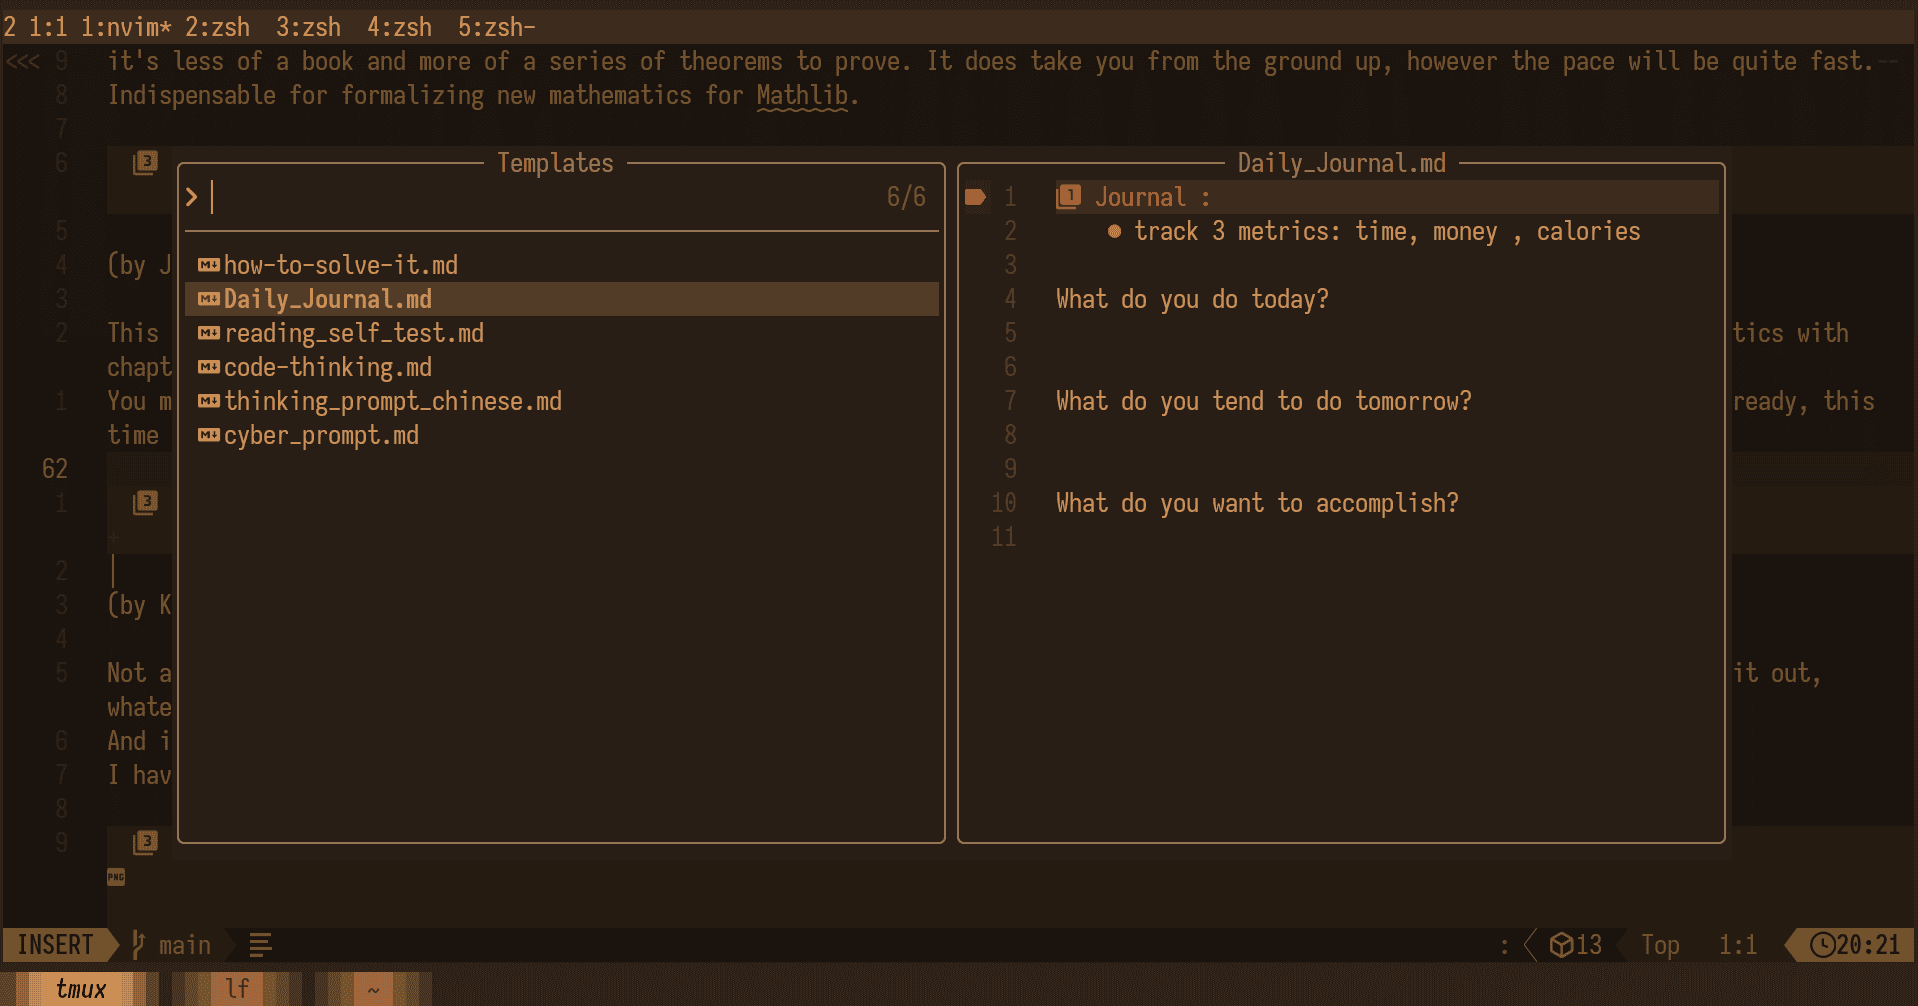The width and height of the screenshot is (1918, 1006).
Task: Click the markdown icon next to cyber_prompt.md
Action: (208, 435)
